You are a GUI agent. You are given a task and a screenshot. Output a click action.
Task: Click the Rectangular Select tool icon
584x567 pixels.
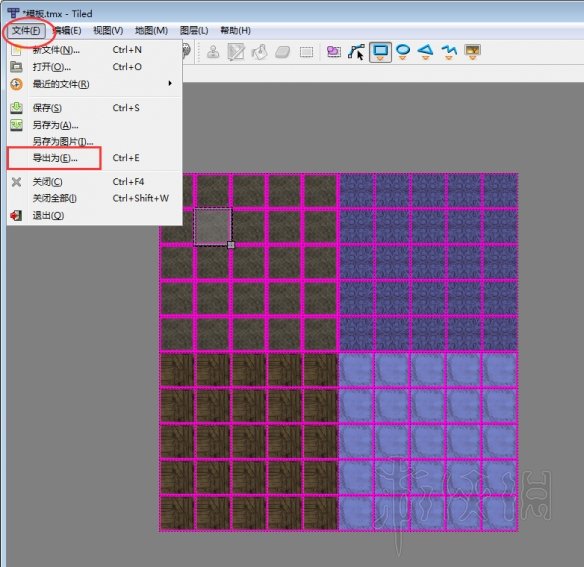click(x=306, y=52)
